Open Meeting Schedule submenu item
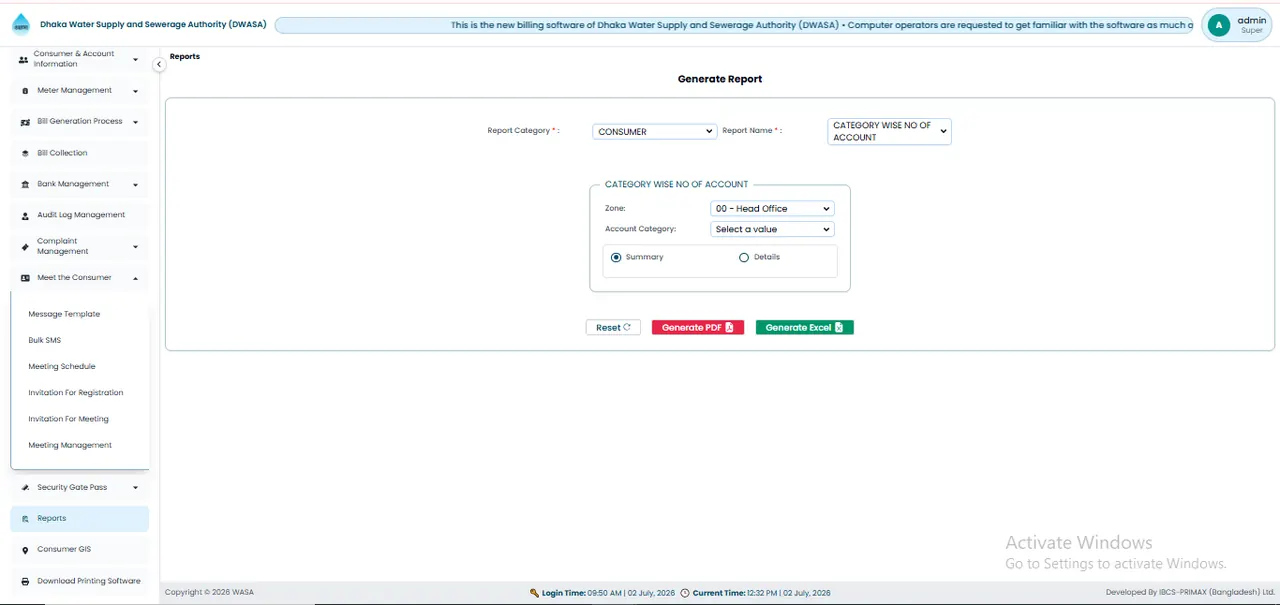The width and height of the screenshot is (1280, 605). pyautogui.click(x=62, y=367)
